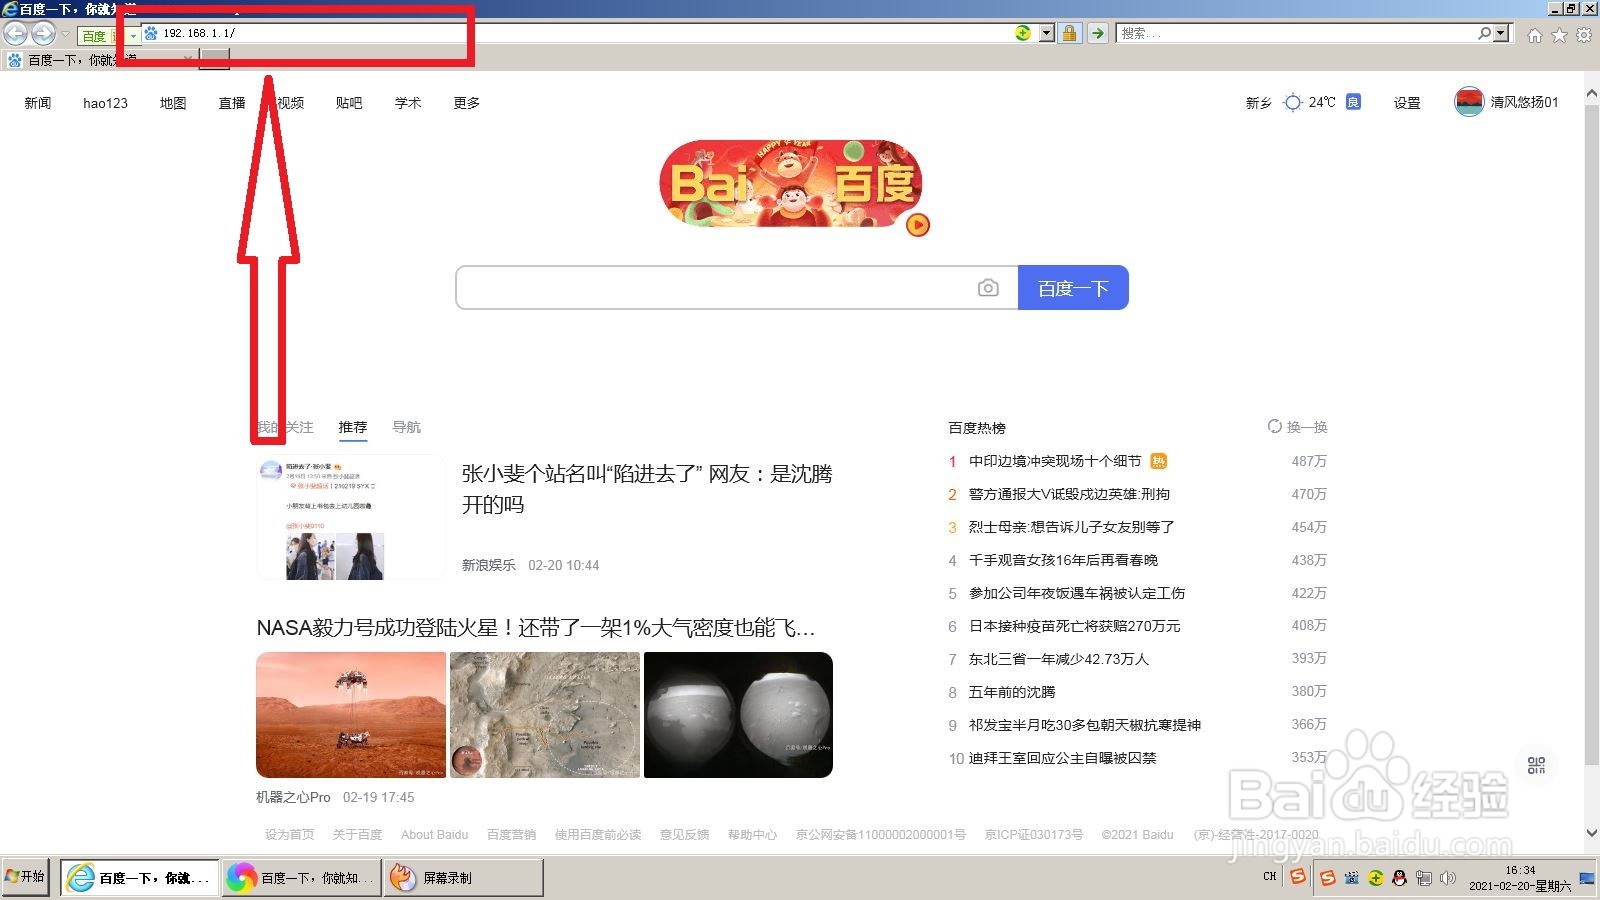Open hot item 东北三省一年减少42.73万人
This screenshot has height=900, width=1600.
[x=1059, y=659]
